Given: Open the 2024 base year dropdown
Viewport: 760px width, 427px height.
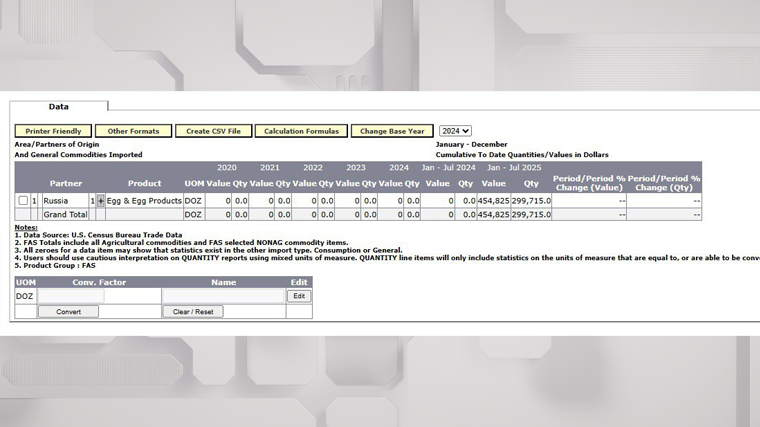Looking at the screenshot, I should click(455, 131).
